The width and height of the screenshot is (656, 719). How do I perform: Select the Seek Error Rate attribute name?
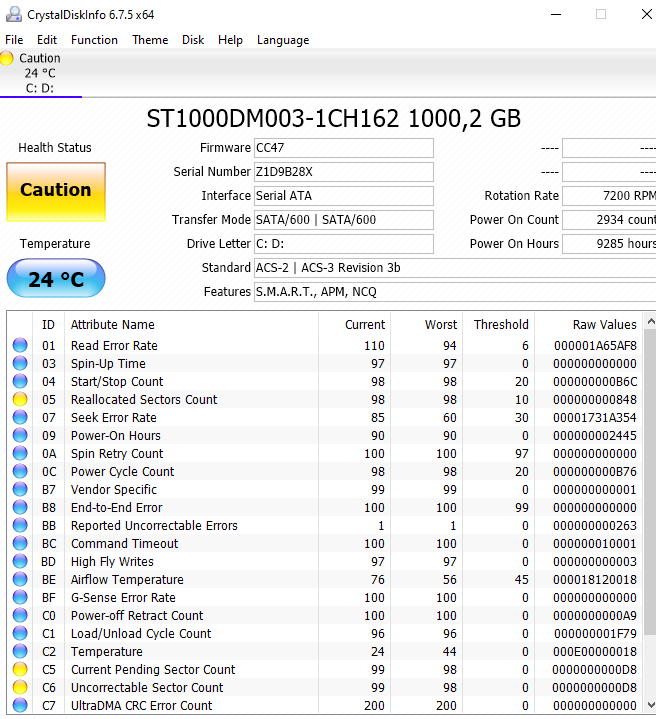[114, 417]
